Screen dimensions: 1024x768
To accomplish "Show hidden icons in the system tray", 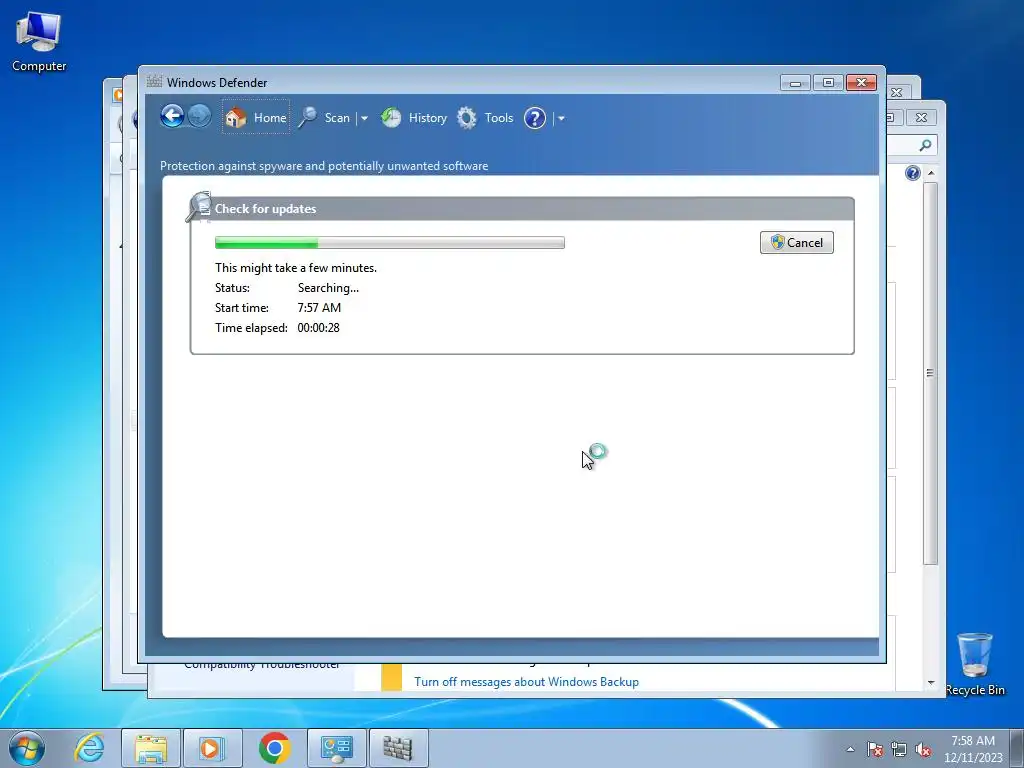I will pyautogui.click(x=850, y=749).
